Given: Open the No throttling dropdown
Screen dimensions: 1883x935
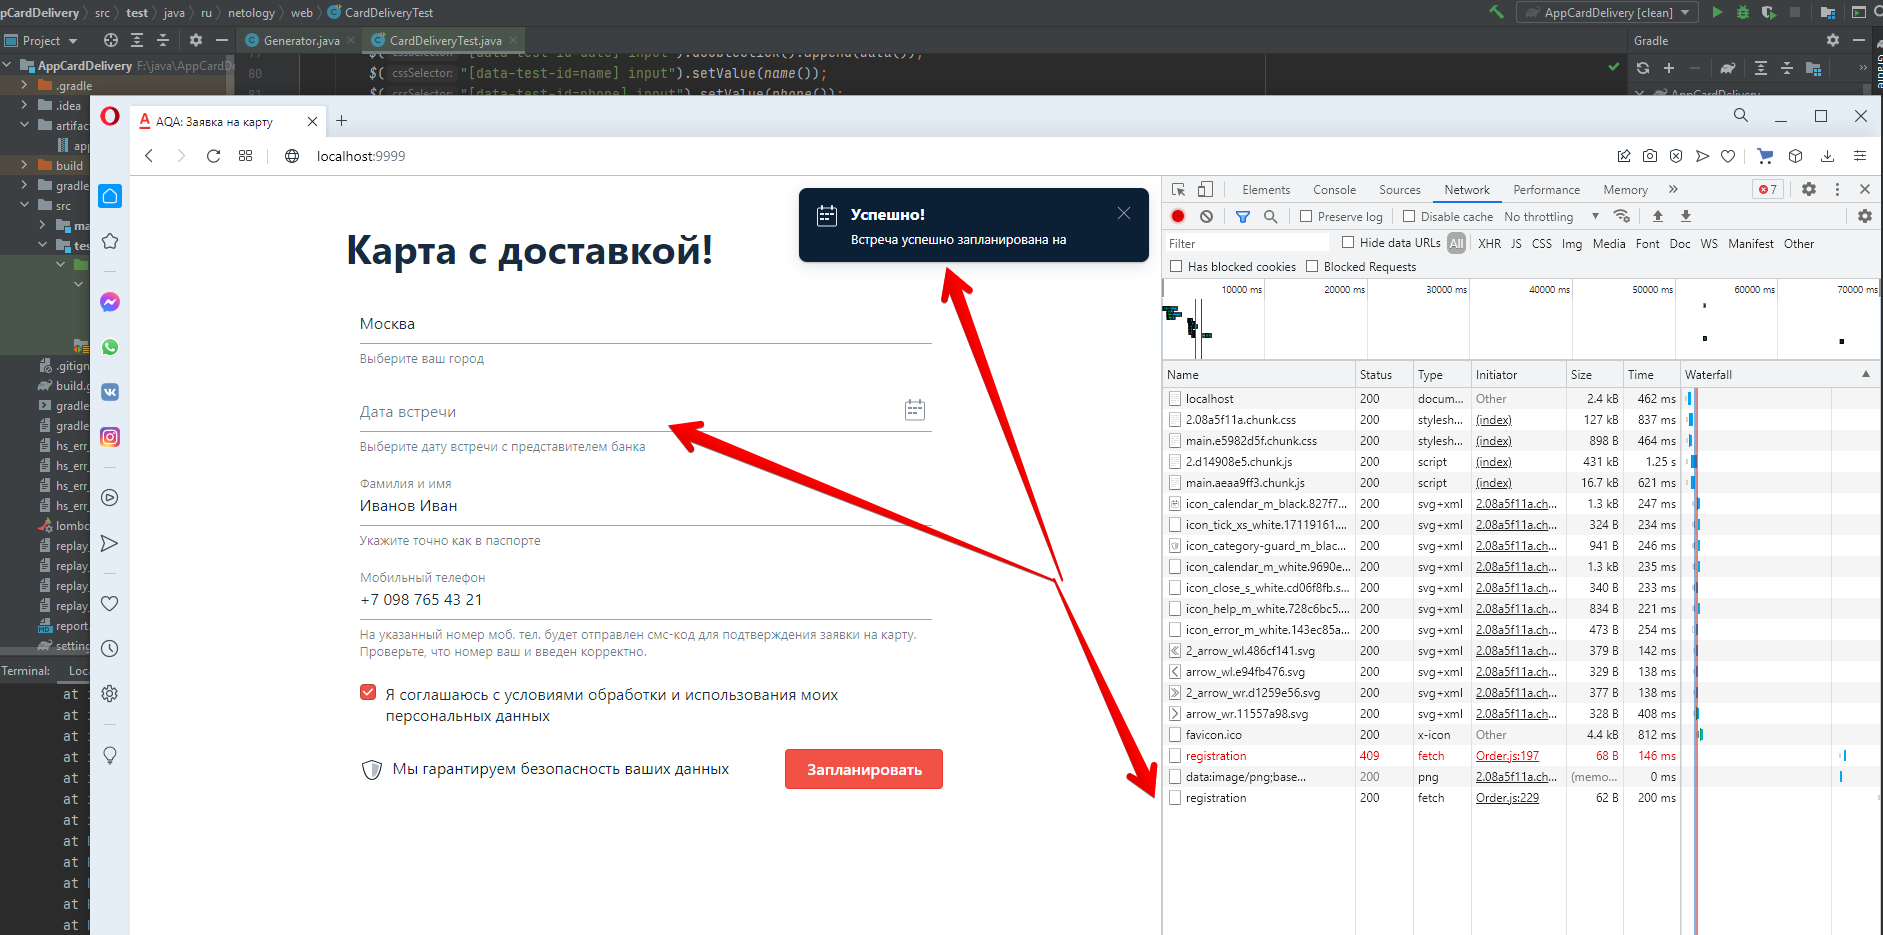Looking at the screenshot, I should [1539, 216].
